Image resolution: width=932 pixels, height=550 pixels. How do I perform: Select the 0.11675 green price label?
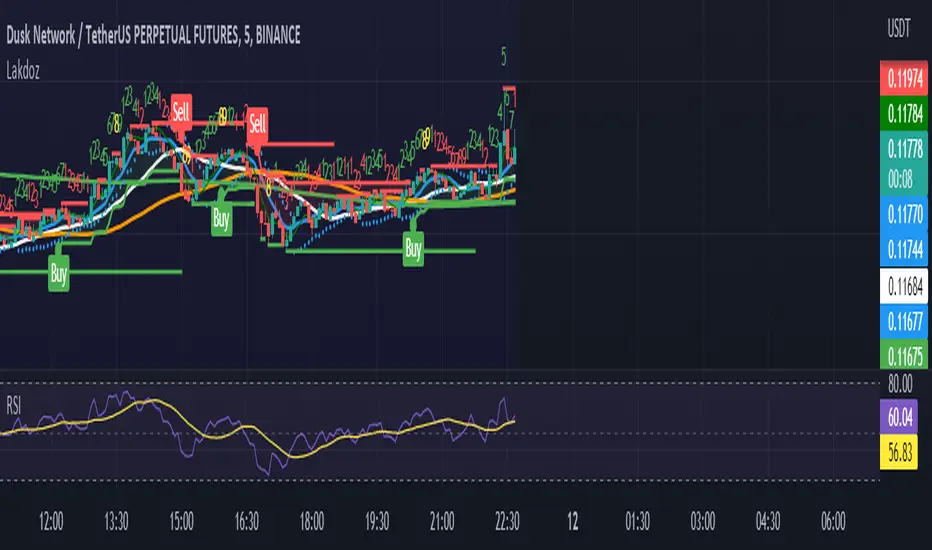903,356
